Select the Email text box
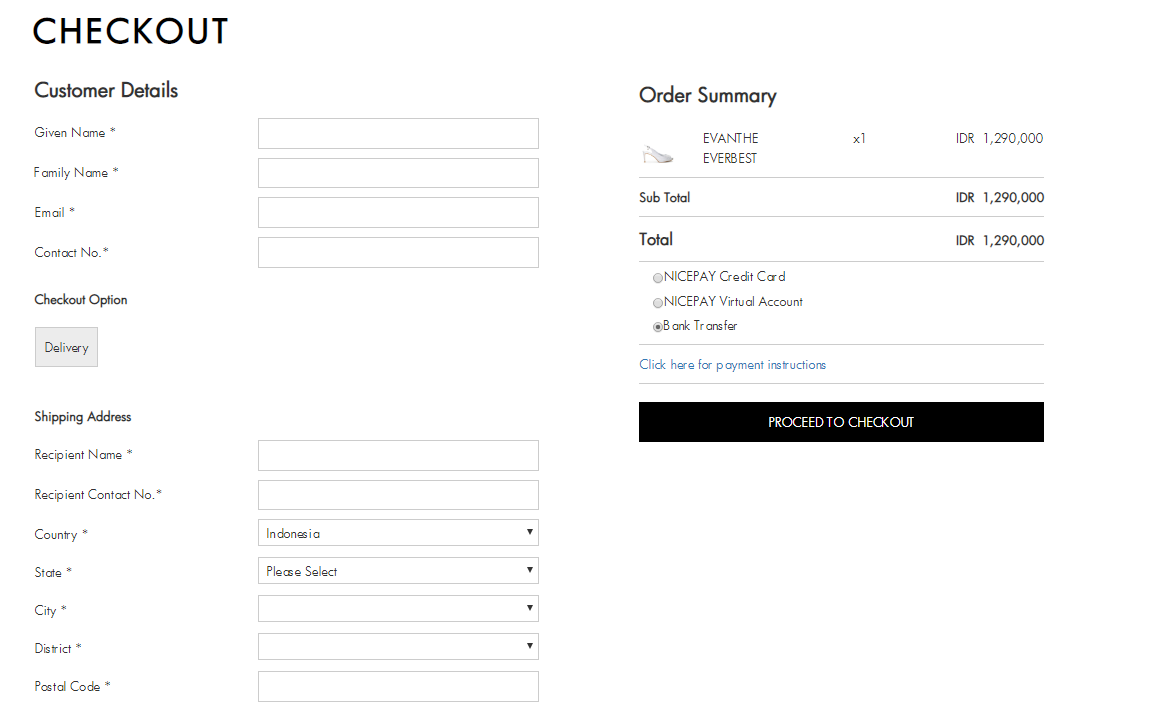1156x706 pixels. (x=398, y=212)
